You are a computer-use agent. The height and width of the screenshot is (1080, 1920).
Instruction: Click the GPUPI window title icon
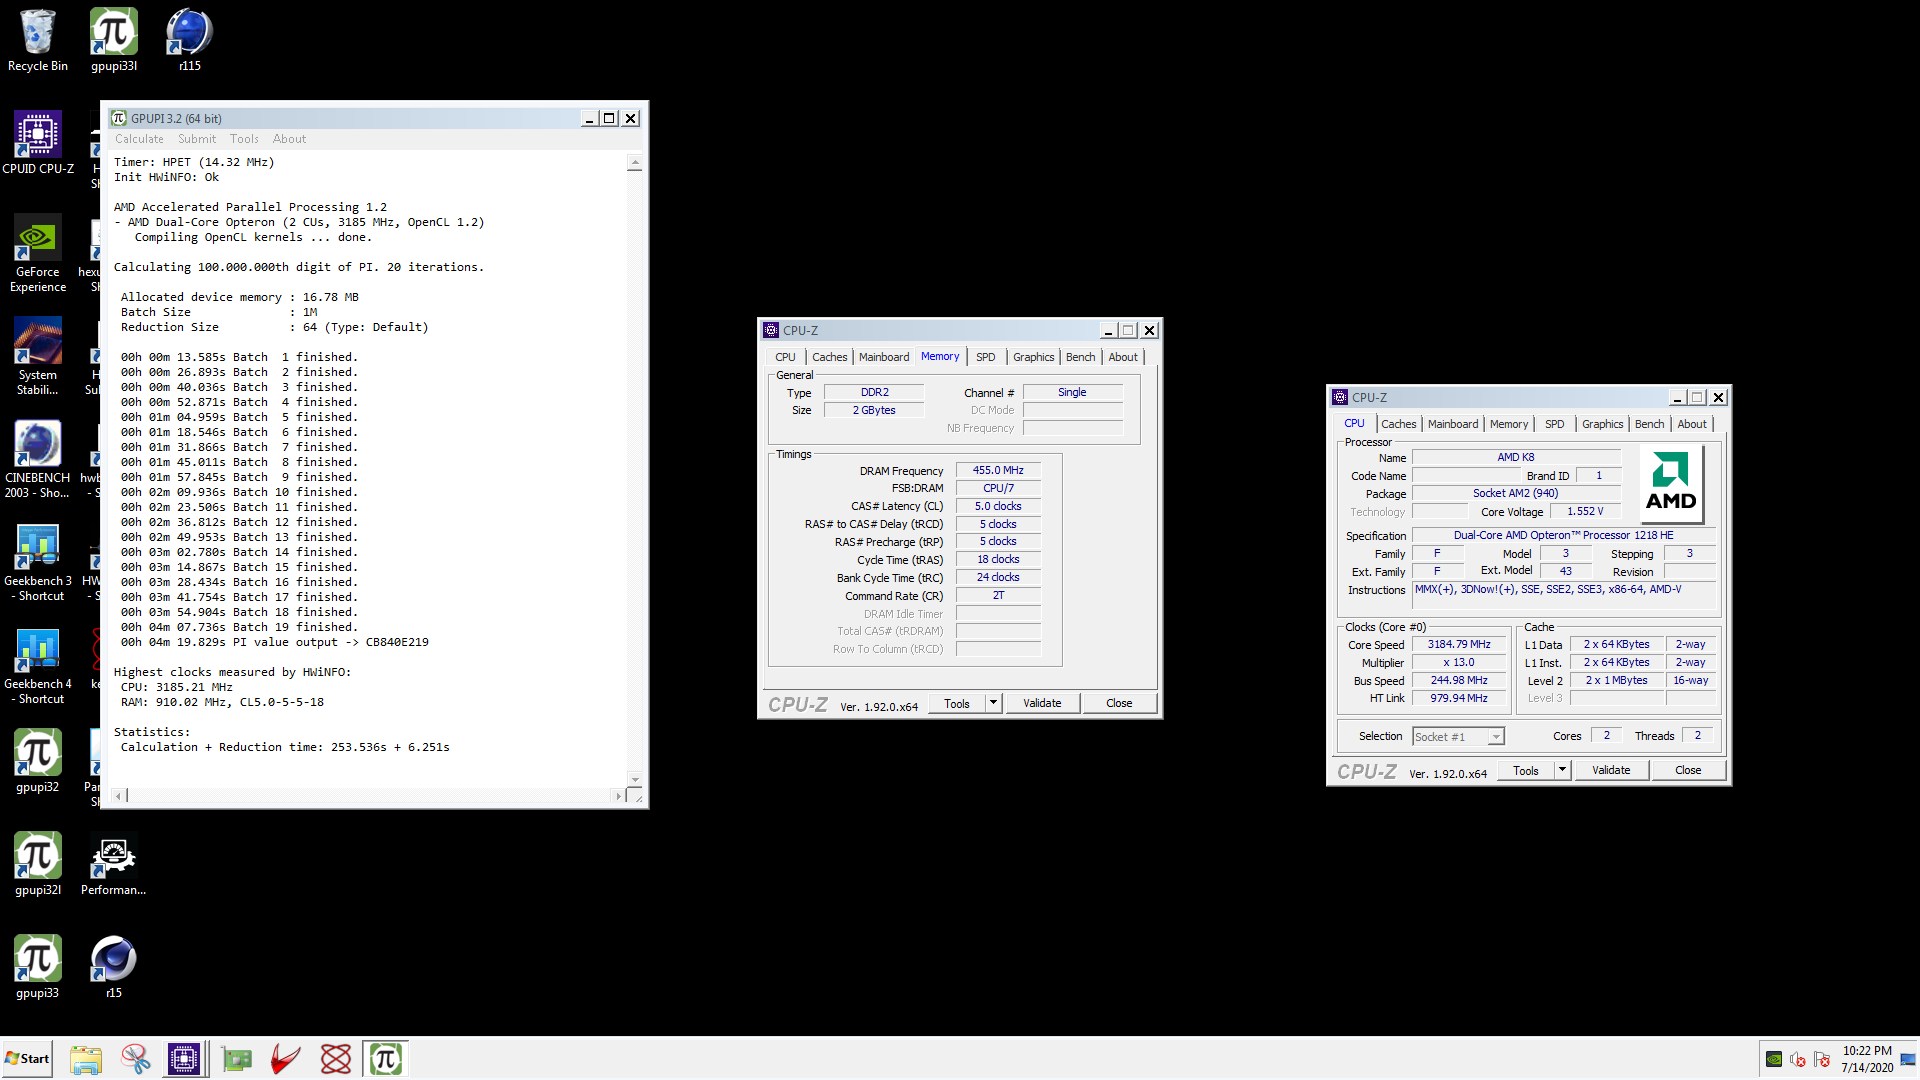(119, 118)
